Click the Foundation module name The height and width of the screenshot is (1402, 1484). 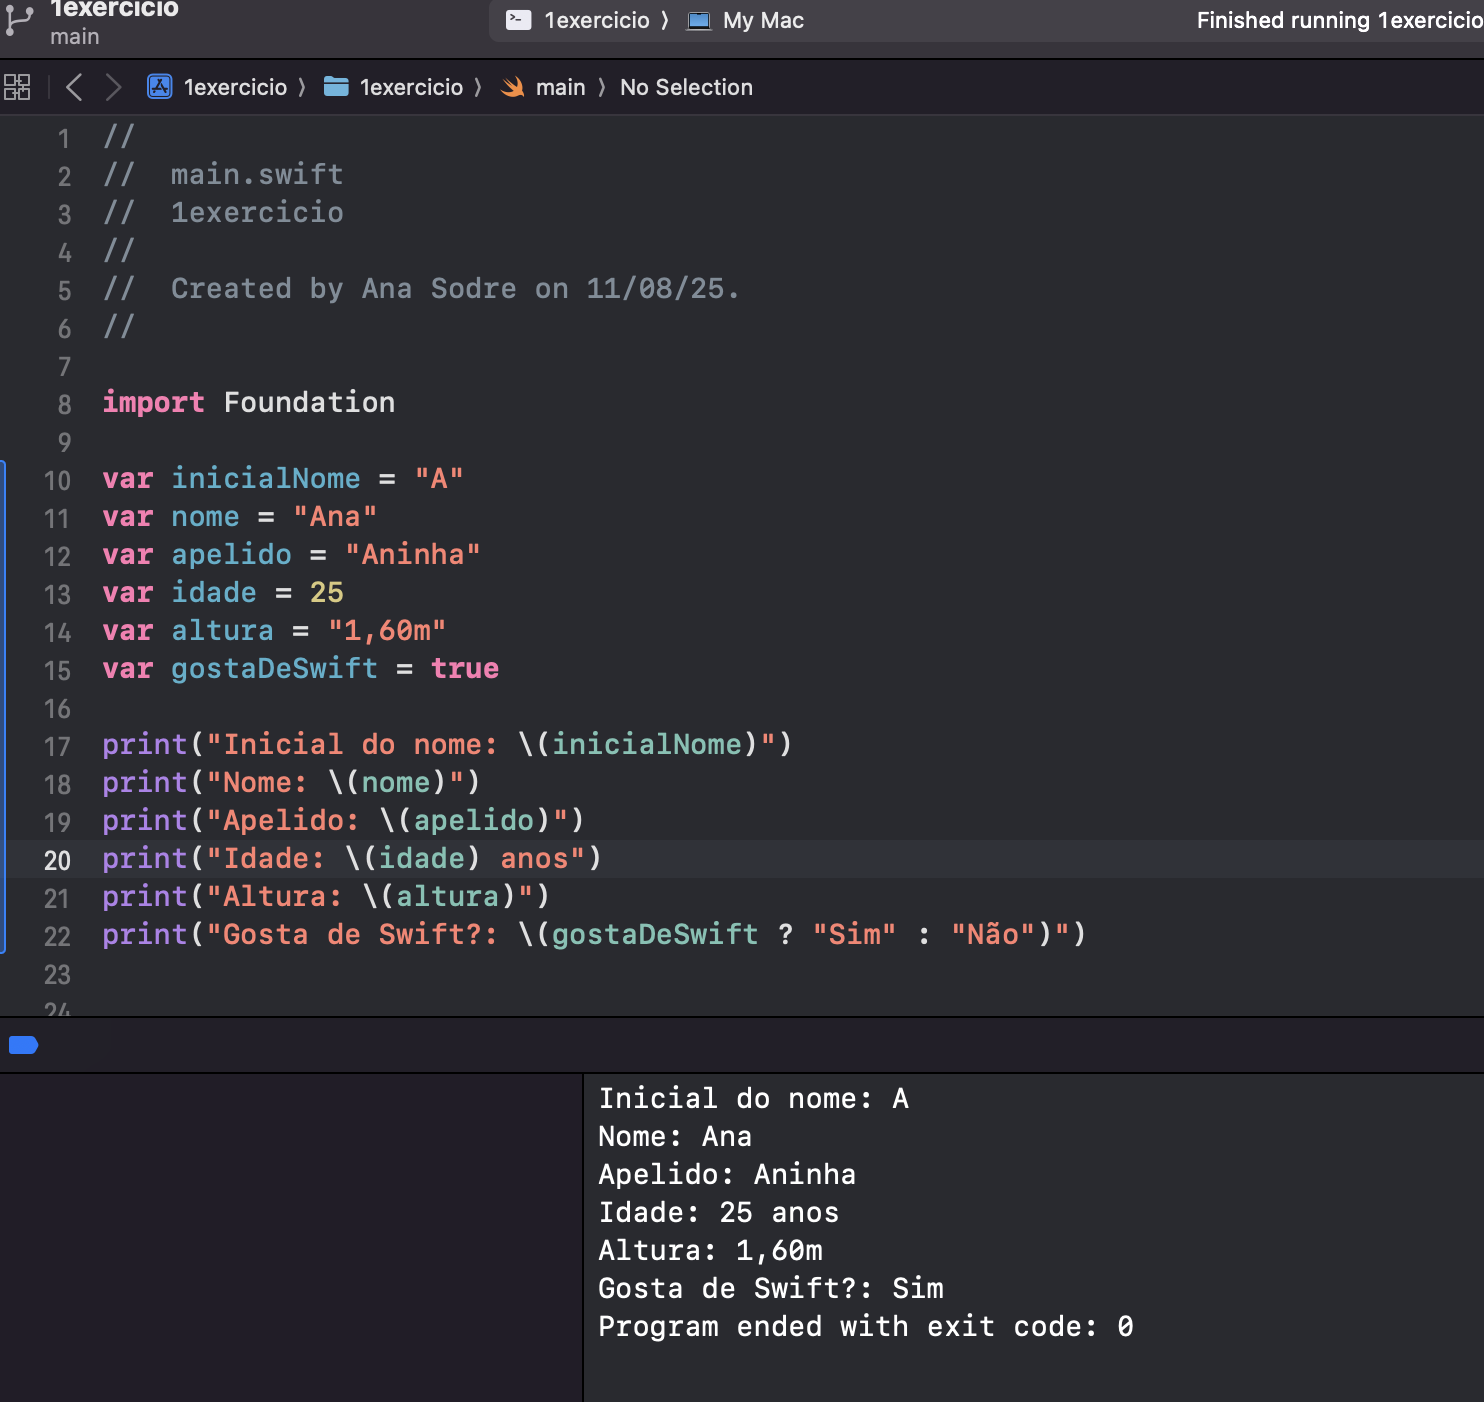(309, 403)
